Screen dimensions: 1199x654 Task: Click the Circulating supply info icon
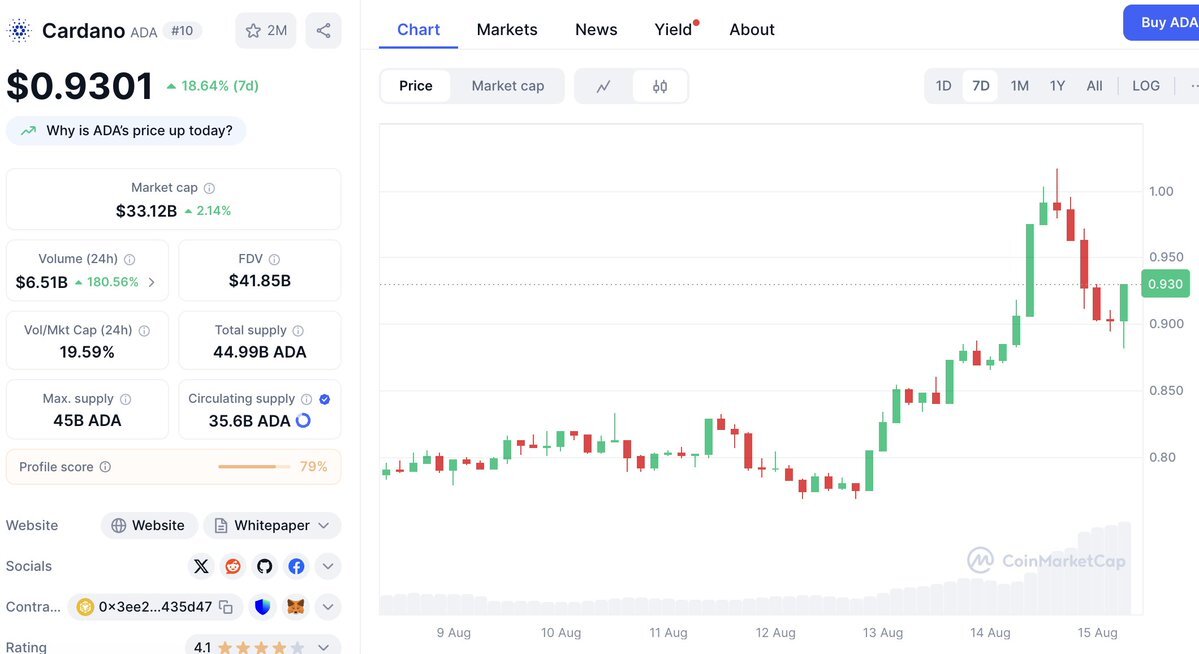click(x=307, y=399)
